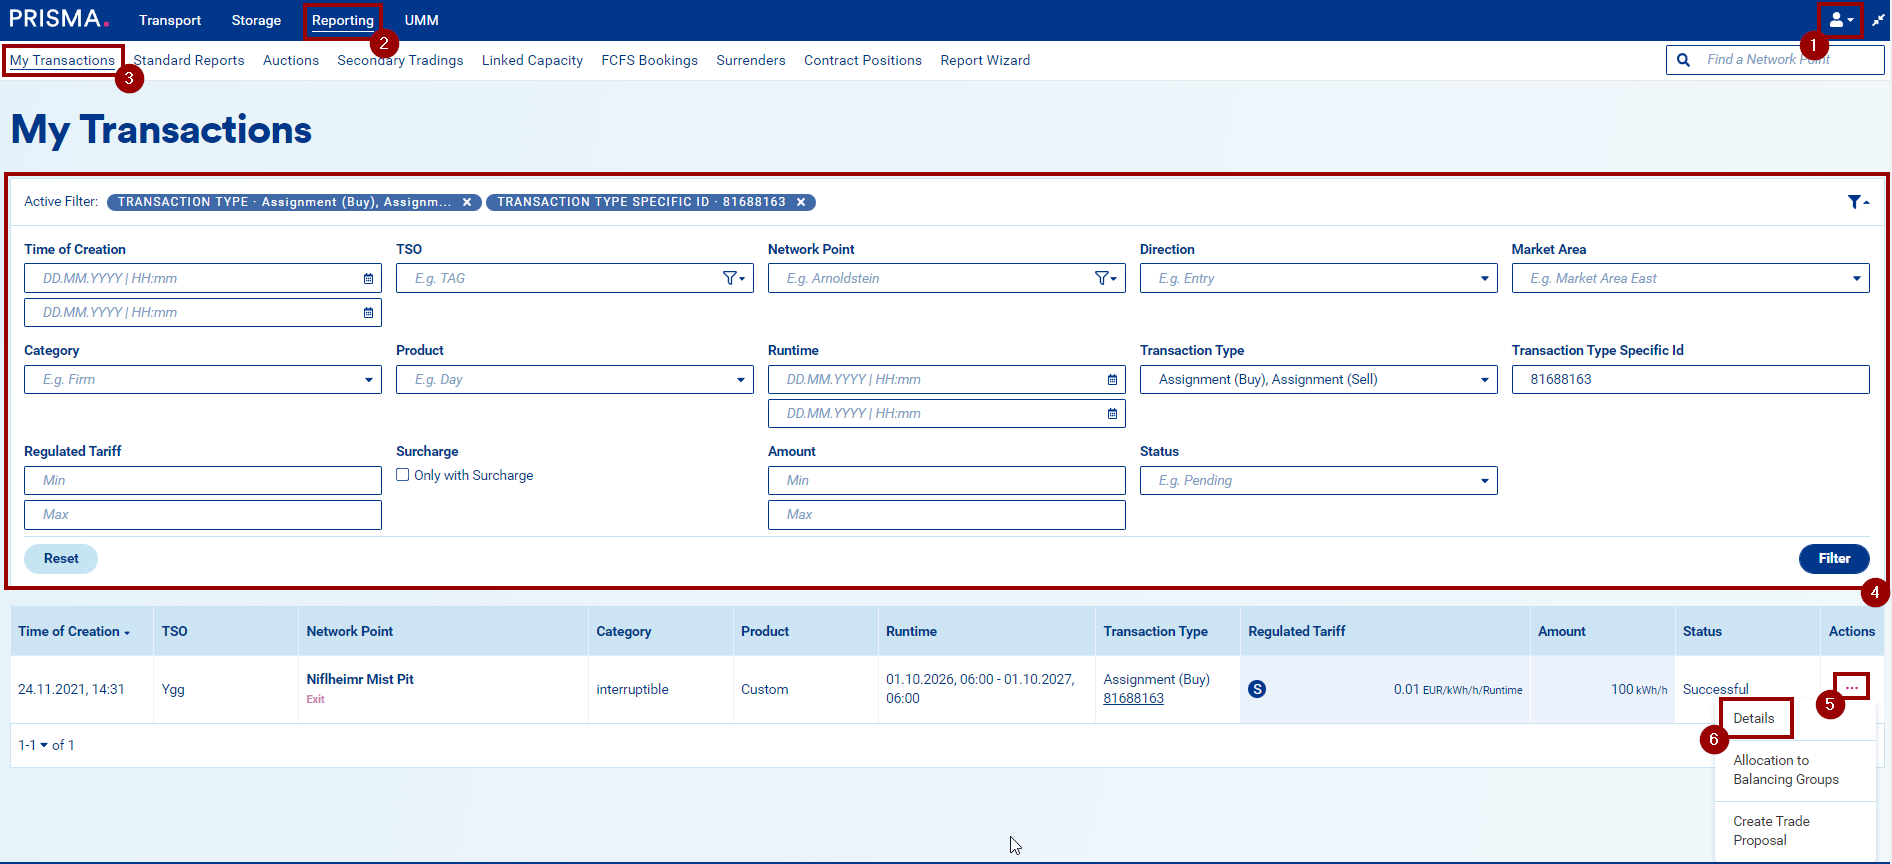
Task: Open the Runtime start calendar icon
Action: [1112, 380]
